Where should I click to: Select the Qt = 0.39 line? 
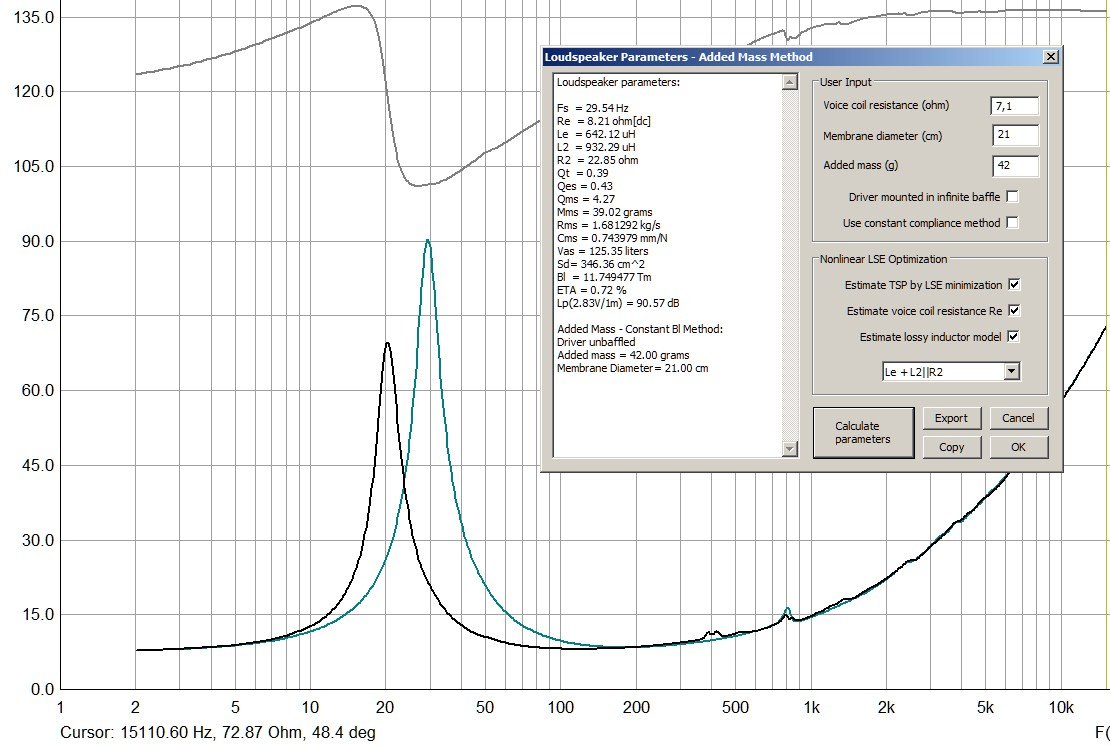583,173
